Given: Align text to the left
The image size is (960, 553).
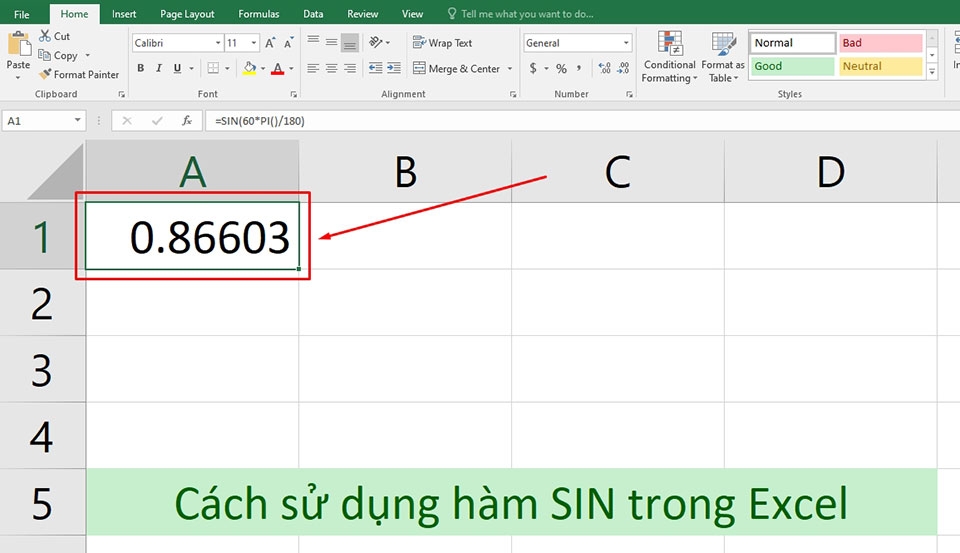Looking at the screenshot, I should point(313,68).
